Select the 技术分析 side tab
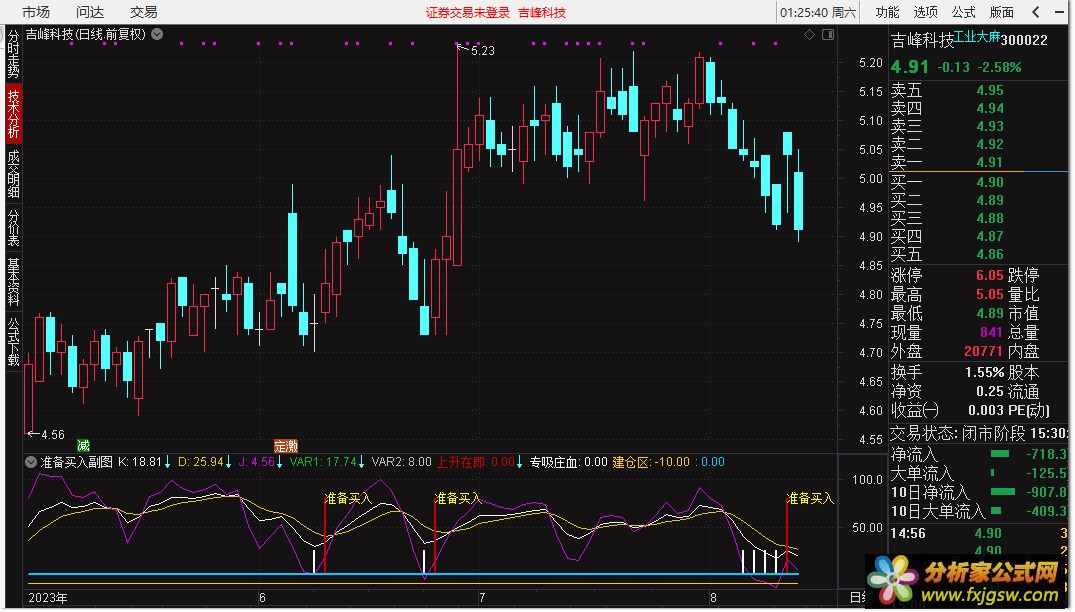Screen dimensions: 1075x612 click(14, 114)
